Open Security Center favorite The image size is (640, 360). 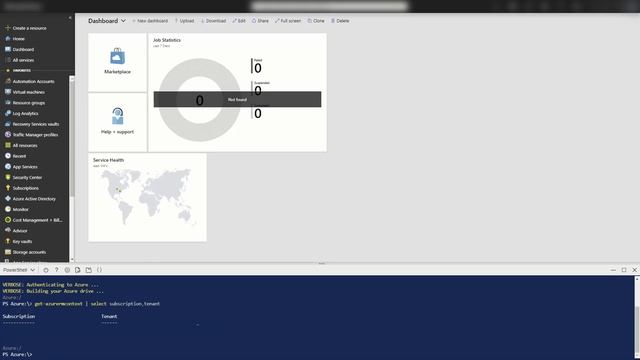(x=24, y=178)
